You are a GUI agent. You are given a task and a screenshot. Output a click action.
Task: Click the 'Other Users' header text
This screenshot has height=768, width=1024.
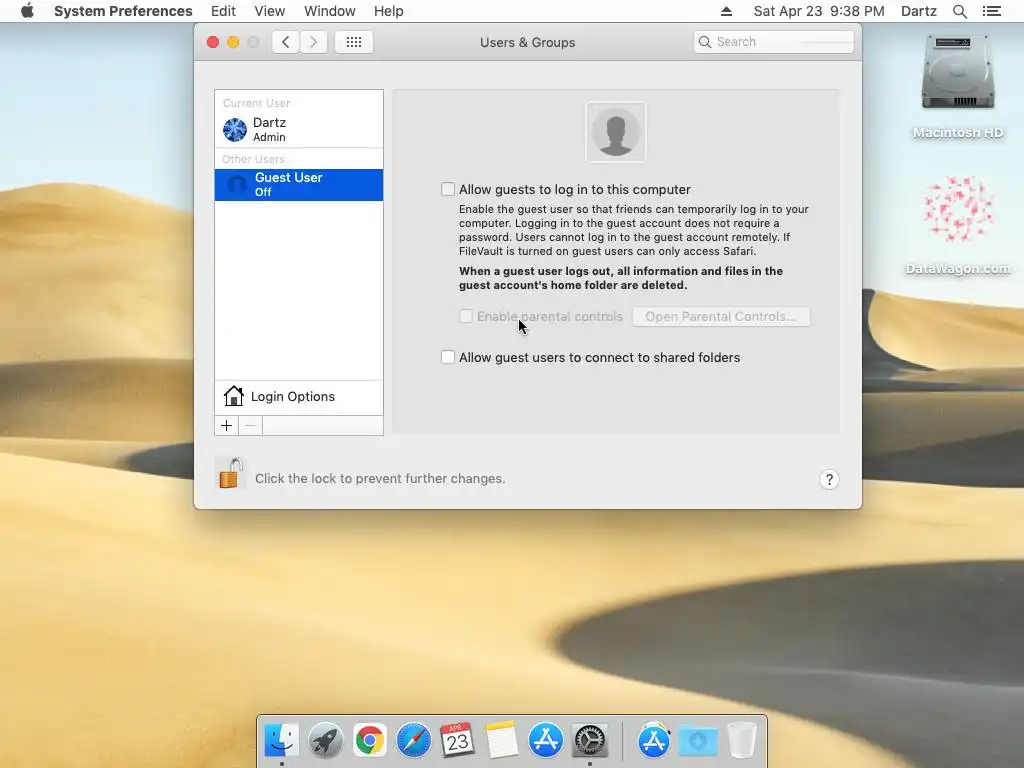coord(253,159)
